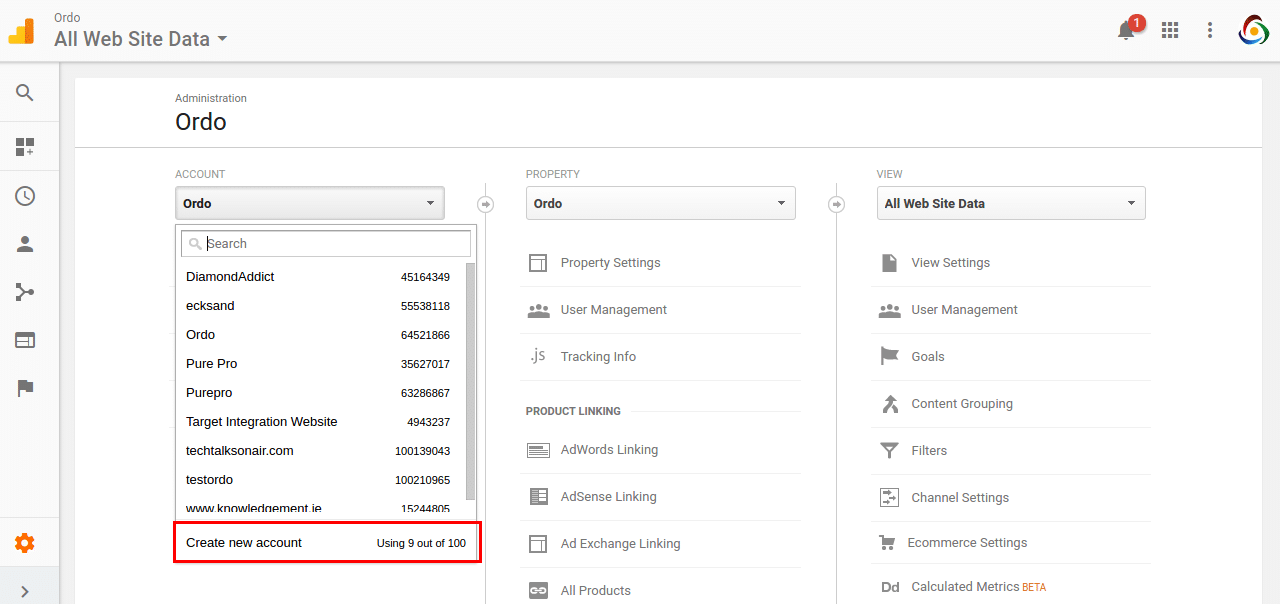The width and height of the screenshot is (1280, 604).
Task: Click the user profile avatar
Action: coord(1253,30)
